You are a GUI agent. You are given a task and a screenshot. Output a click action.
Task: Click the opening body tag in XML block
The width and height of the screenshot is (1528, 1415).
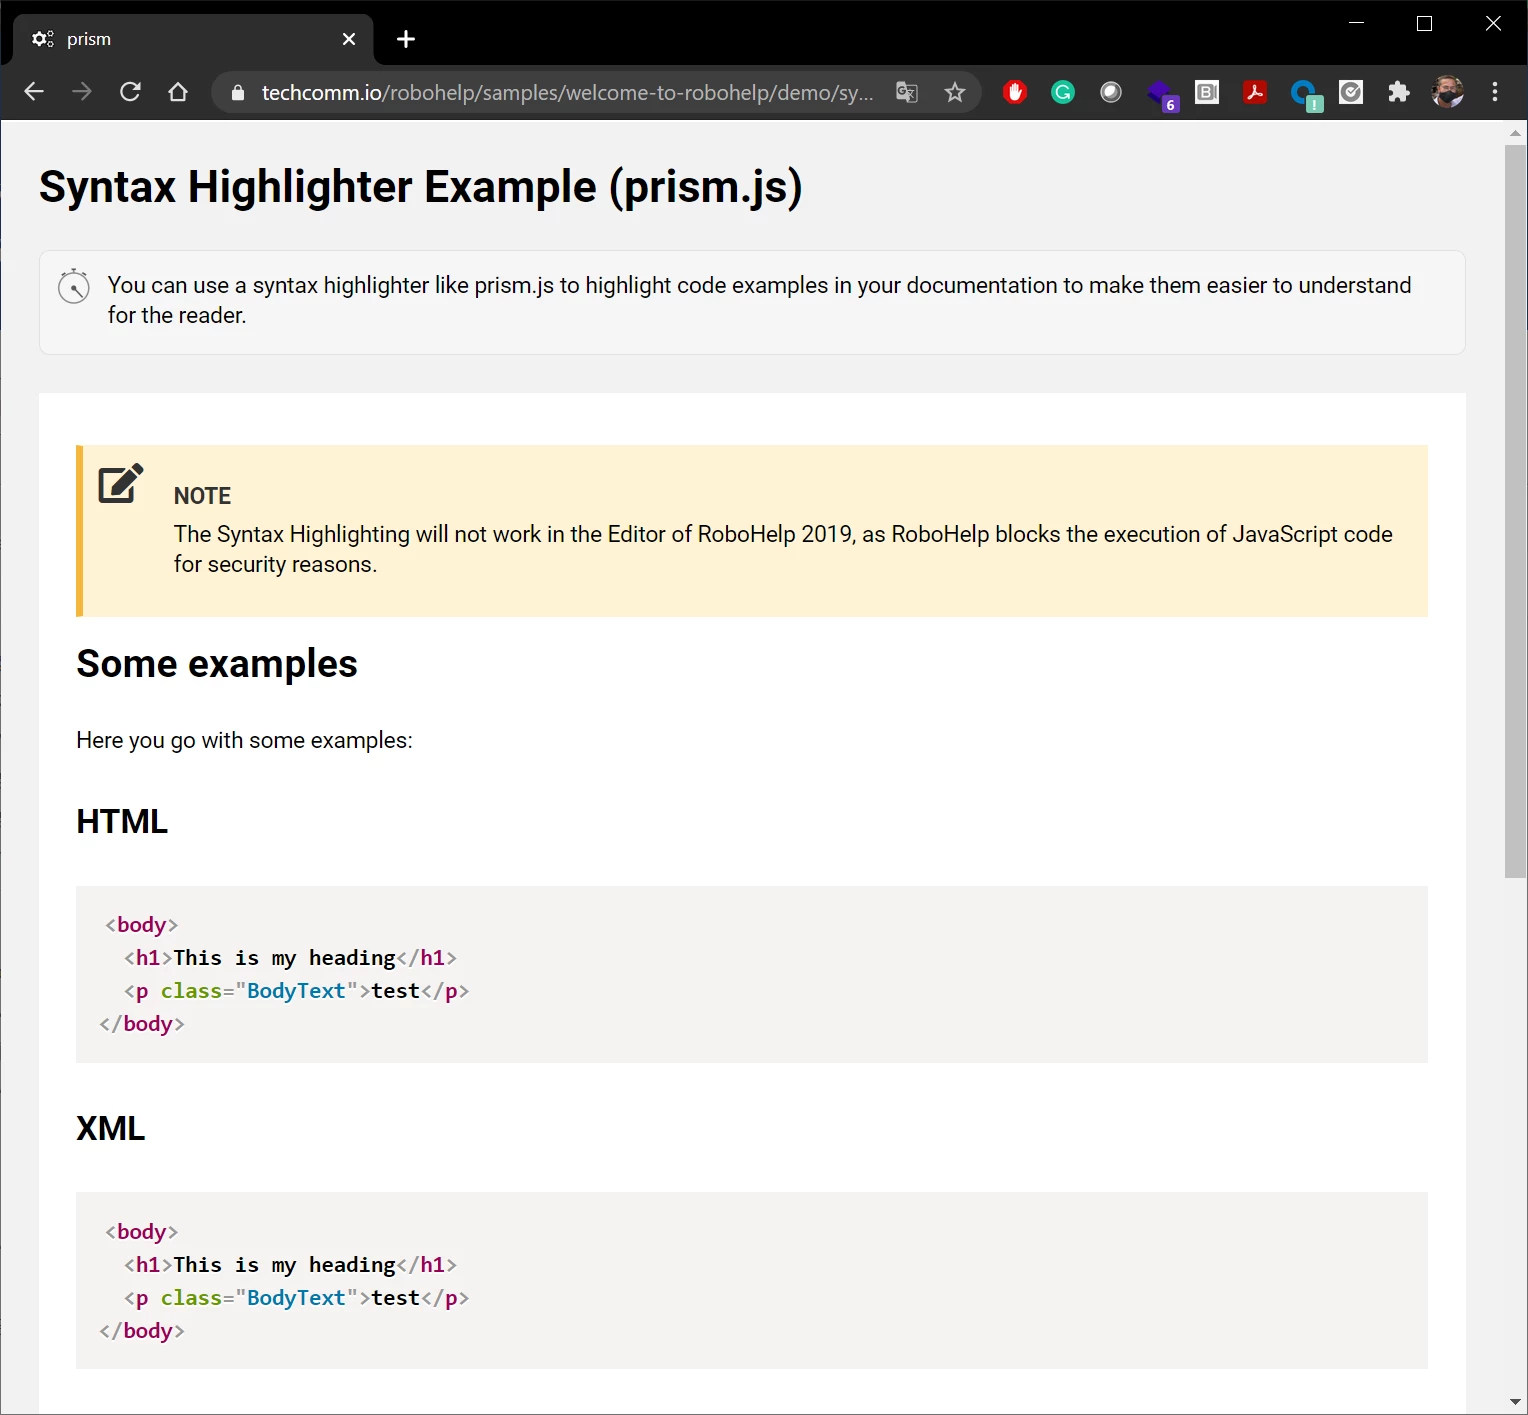(142, 1232)
